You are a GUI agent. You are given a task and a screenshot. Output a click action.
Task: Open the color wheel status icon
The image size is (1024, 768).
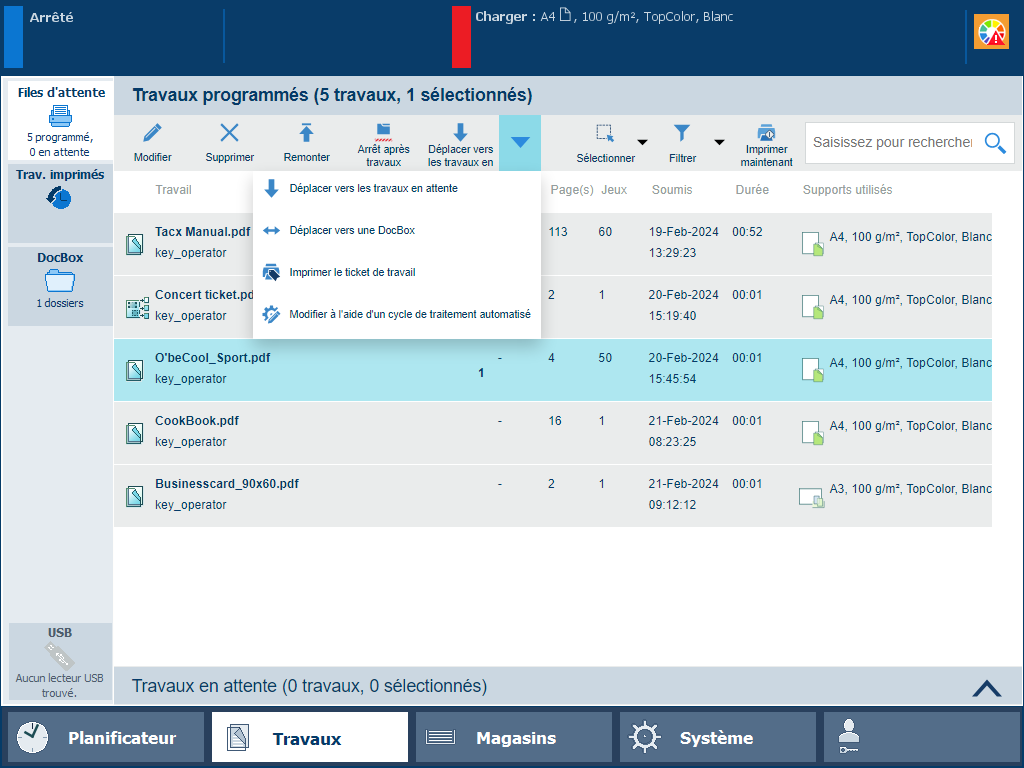[992, 33]
